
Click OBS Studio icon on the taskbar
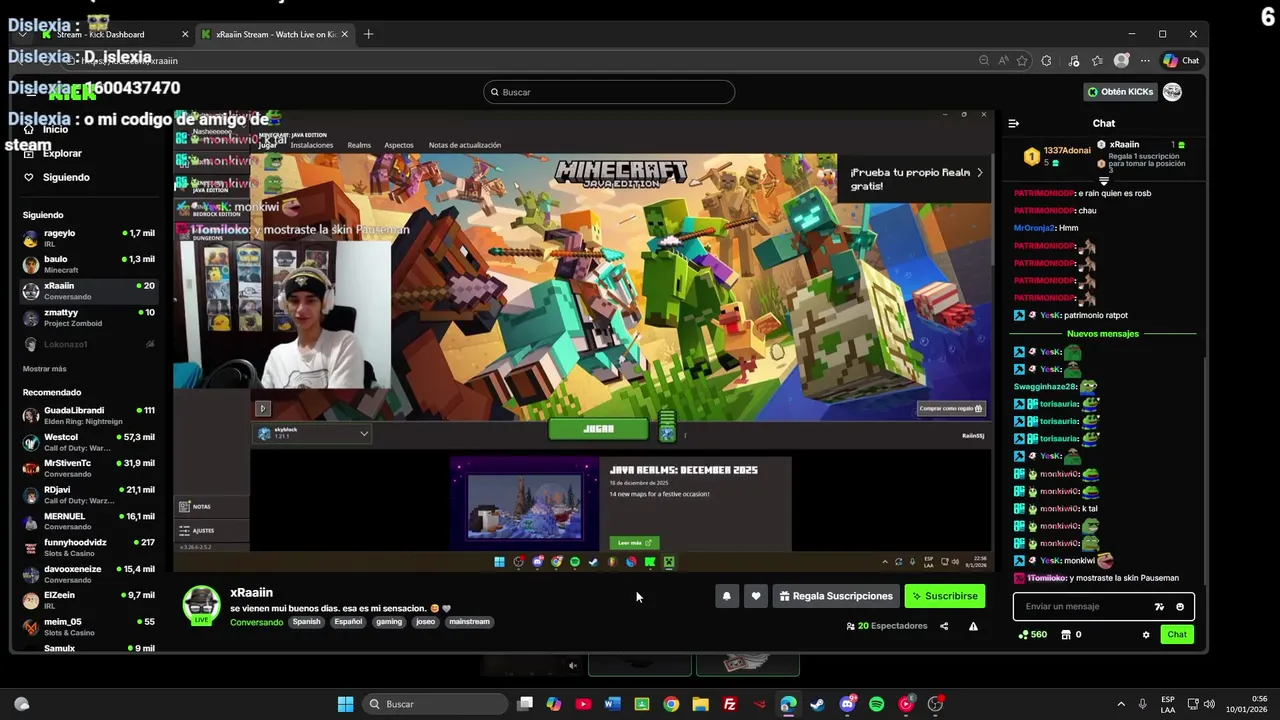935,704
